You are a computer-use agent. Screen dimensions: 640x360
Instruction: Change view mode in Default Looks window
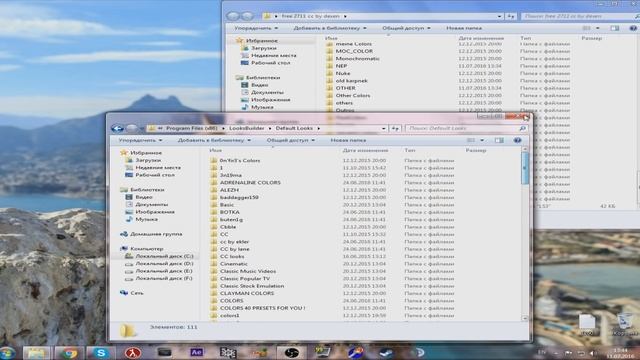pos(471,140)
